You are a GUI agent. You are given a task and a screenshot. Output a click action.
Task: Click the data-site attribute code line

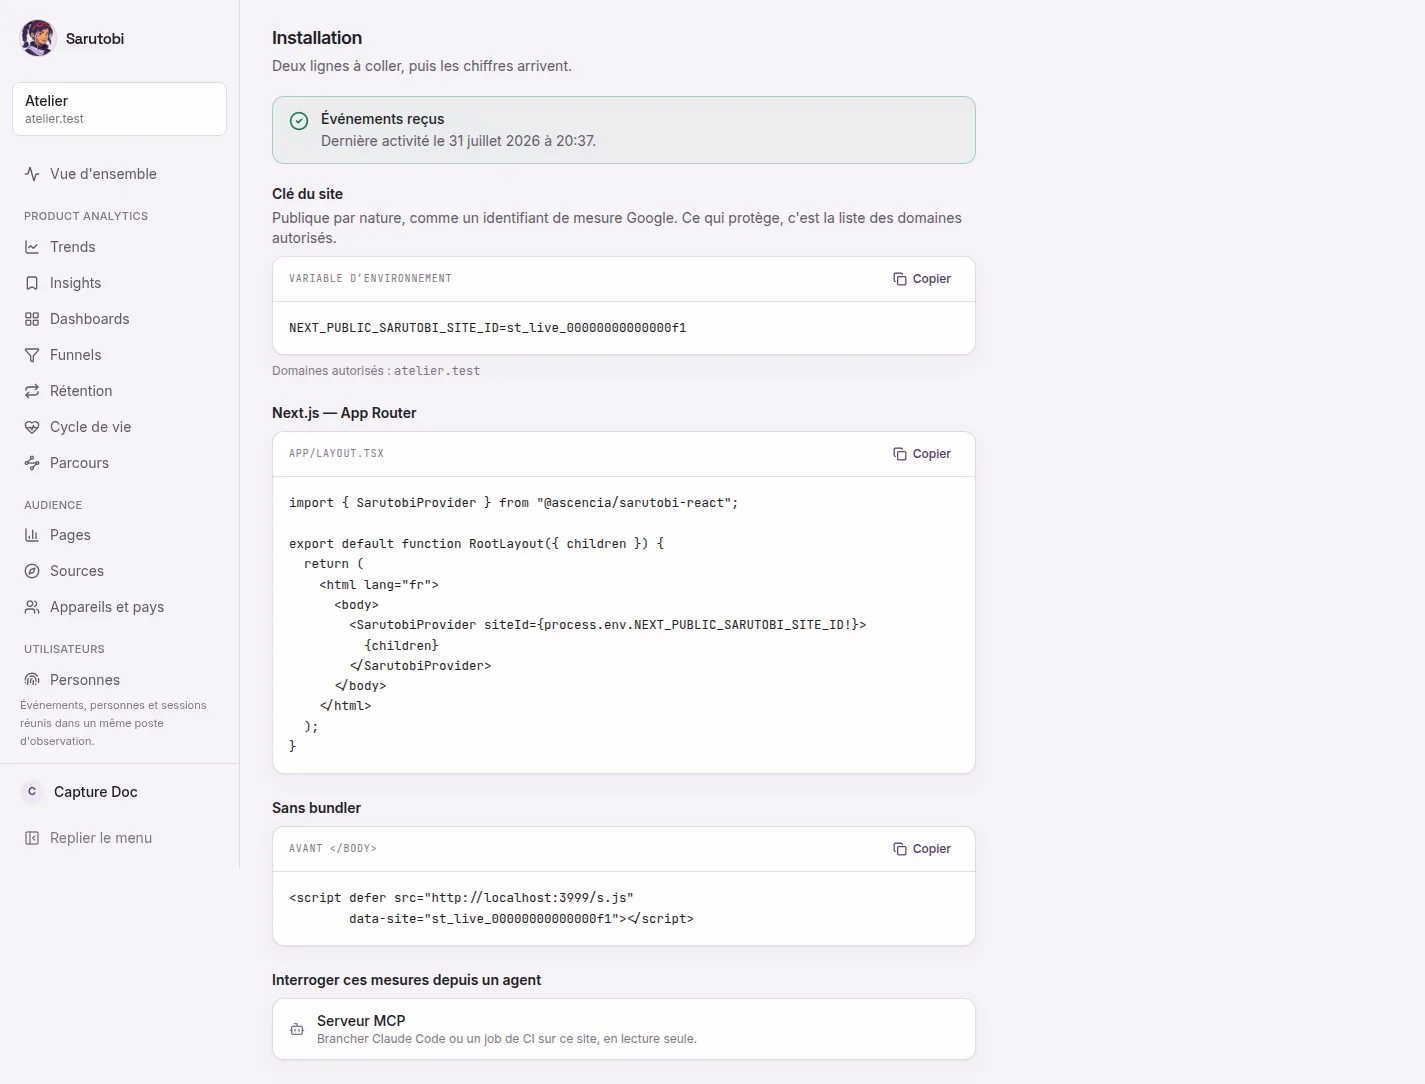point(521,919)
